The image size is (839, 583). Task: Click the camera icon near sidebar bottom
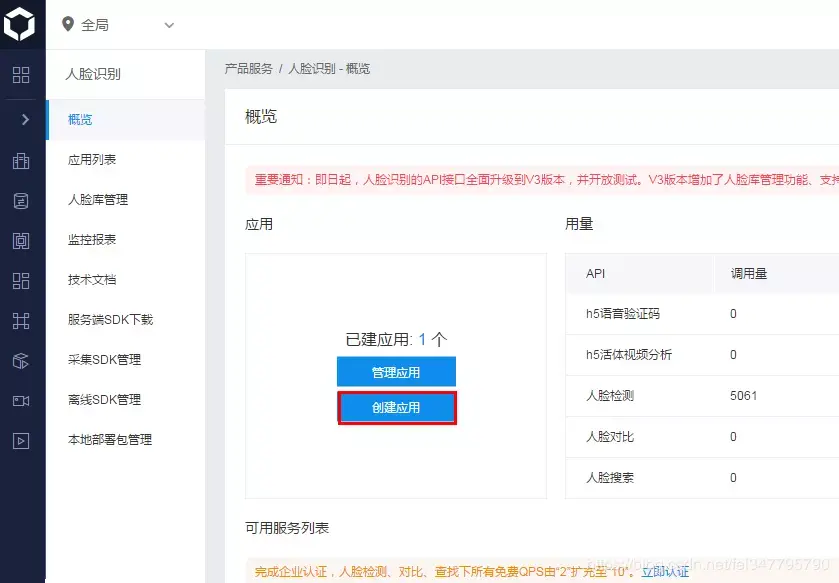tap(21, 400)
